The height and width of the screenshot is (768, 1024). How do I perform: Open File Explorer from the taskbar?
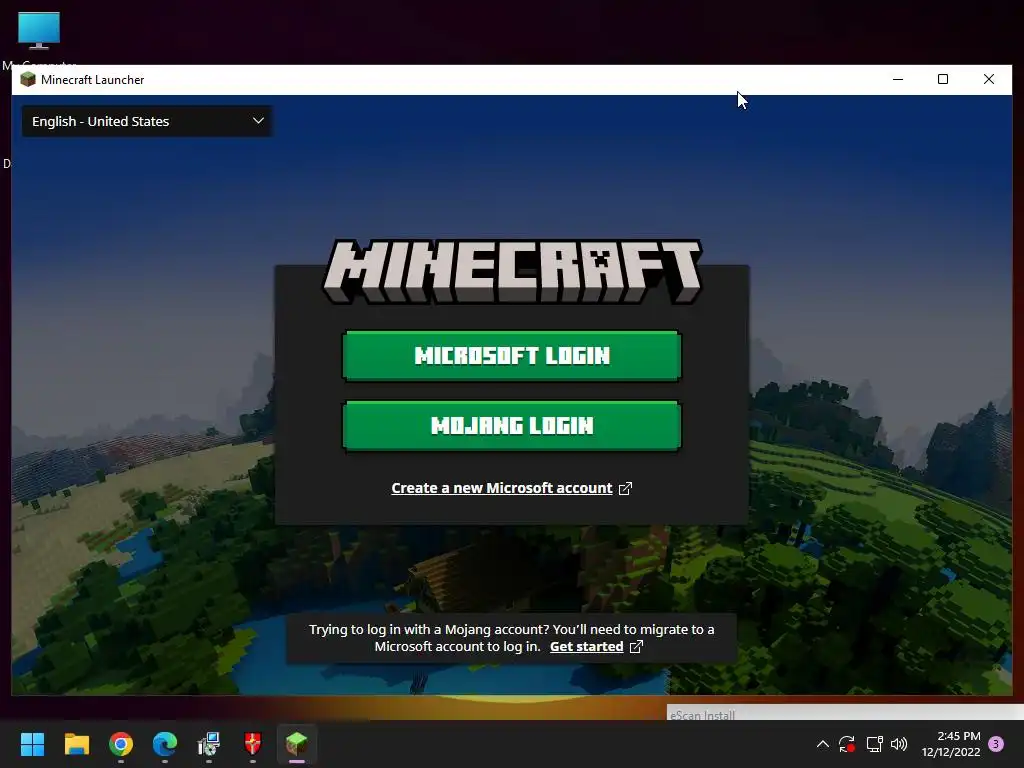click(x=76, y=744)
